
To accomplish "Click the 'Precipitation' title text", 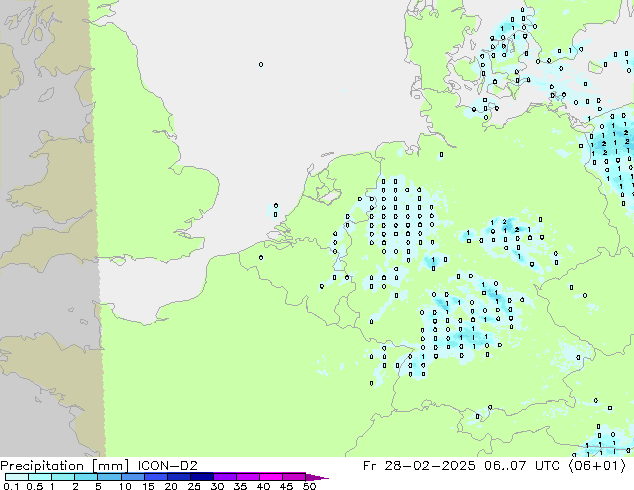I will 42,466.
